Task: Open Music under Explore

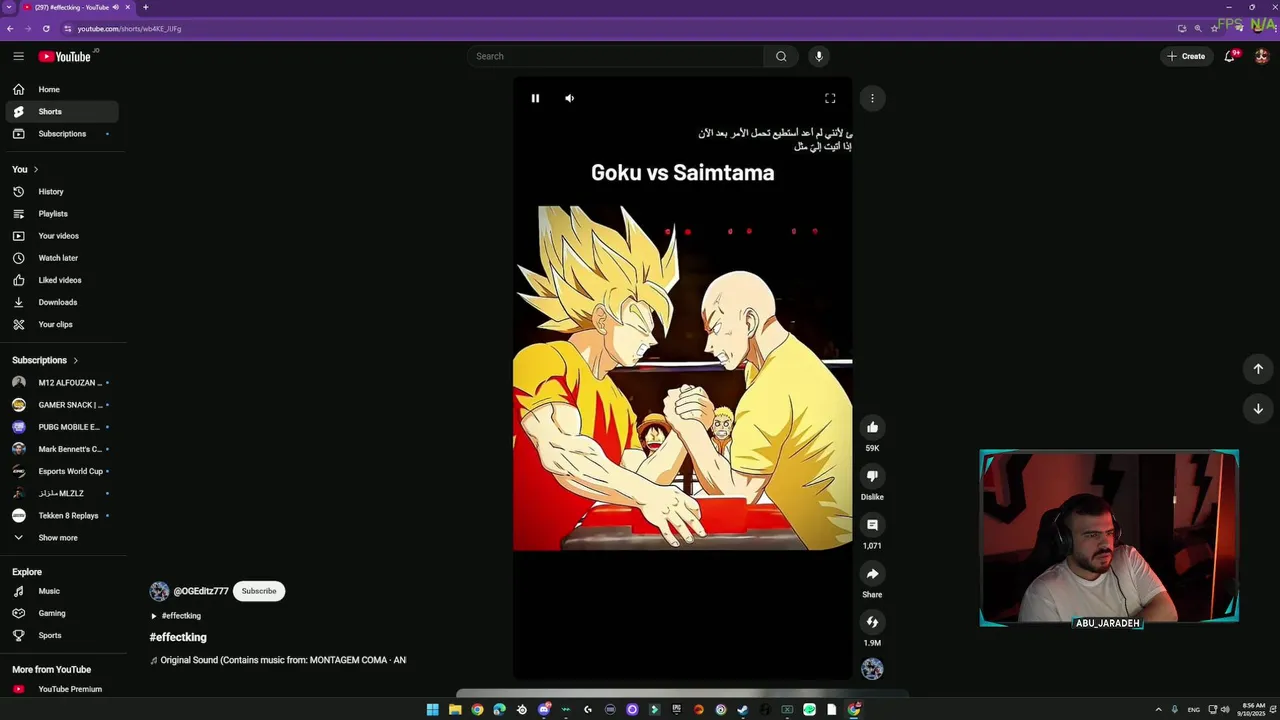Action: [62, 591]
